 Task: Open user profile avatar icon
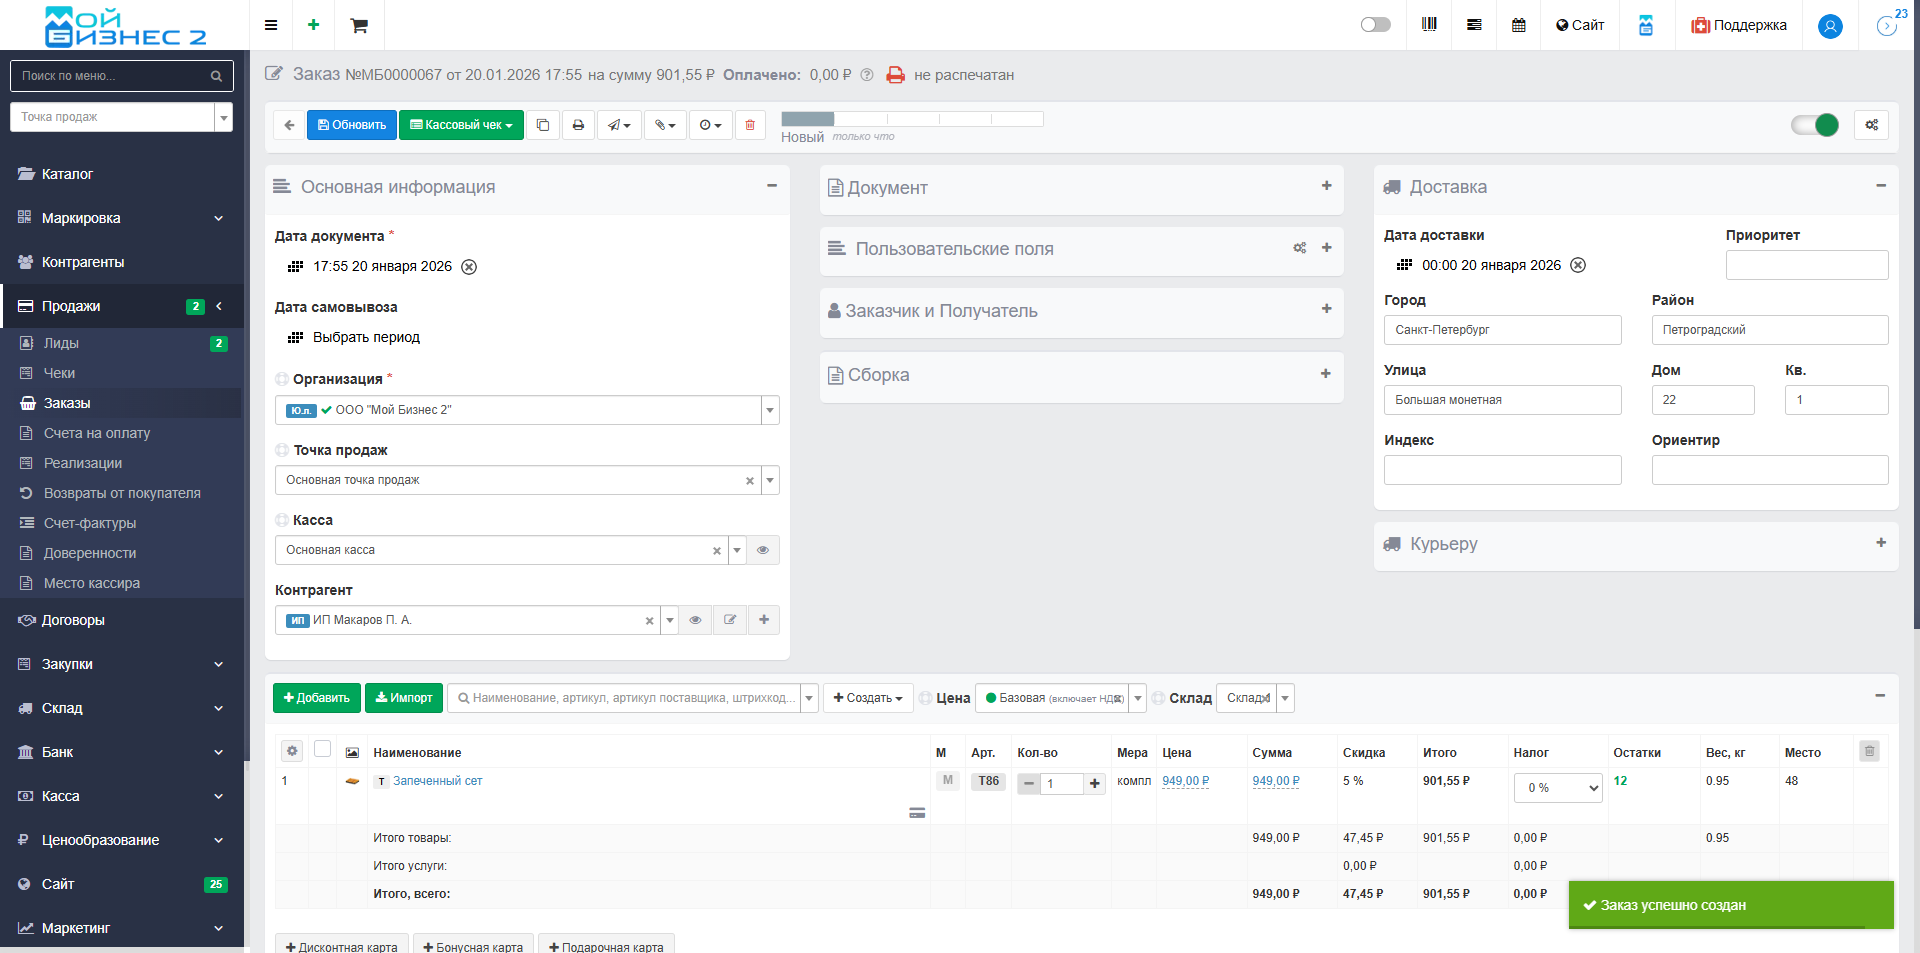coord(1830,26)
